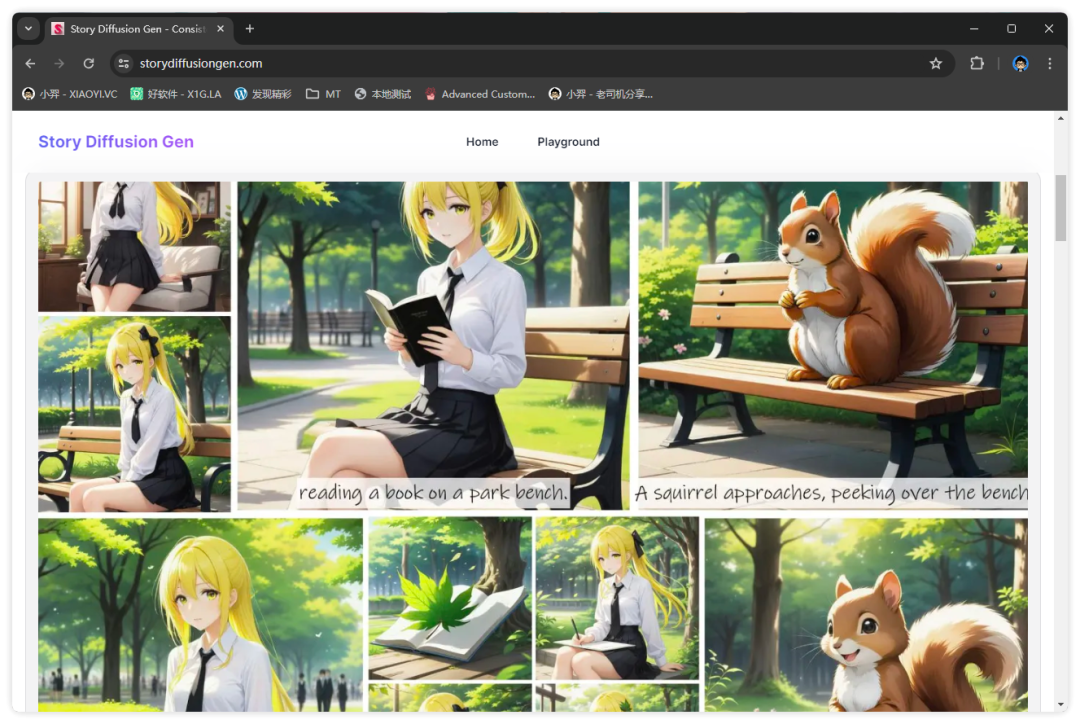1080x724 pixels.
Task: View site information icon in address bar
Action: pyautogui.click(x=123, y=63)
